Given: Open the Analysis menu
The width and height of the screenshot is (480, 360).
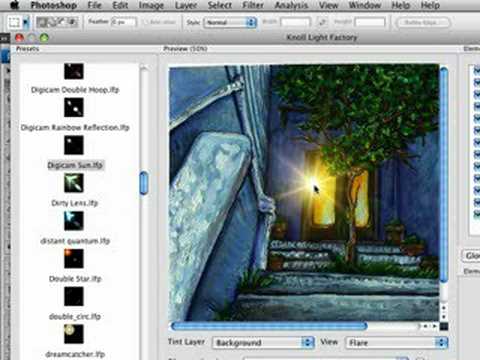Looking at the screenshot, I should [291, 5].
